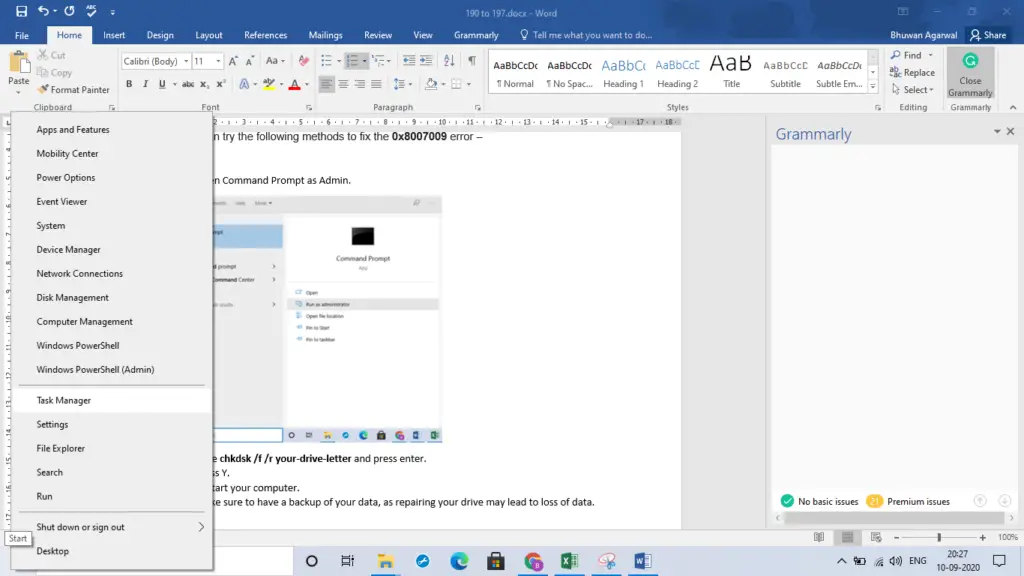Viewport: 1024px width, 576px height.
Task: Apply superscript formatting
Action: (x=221, y=84)
